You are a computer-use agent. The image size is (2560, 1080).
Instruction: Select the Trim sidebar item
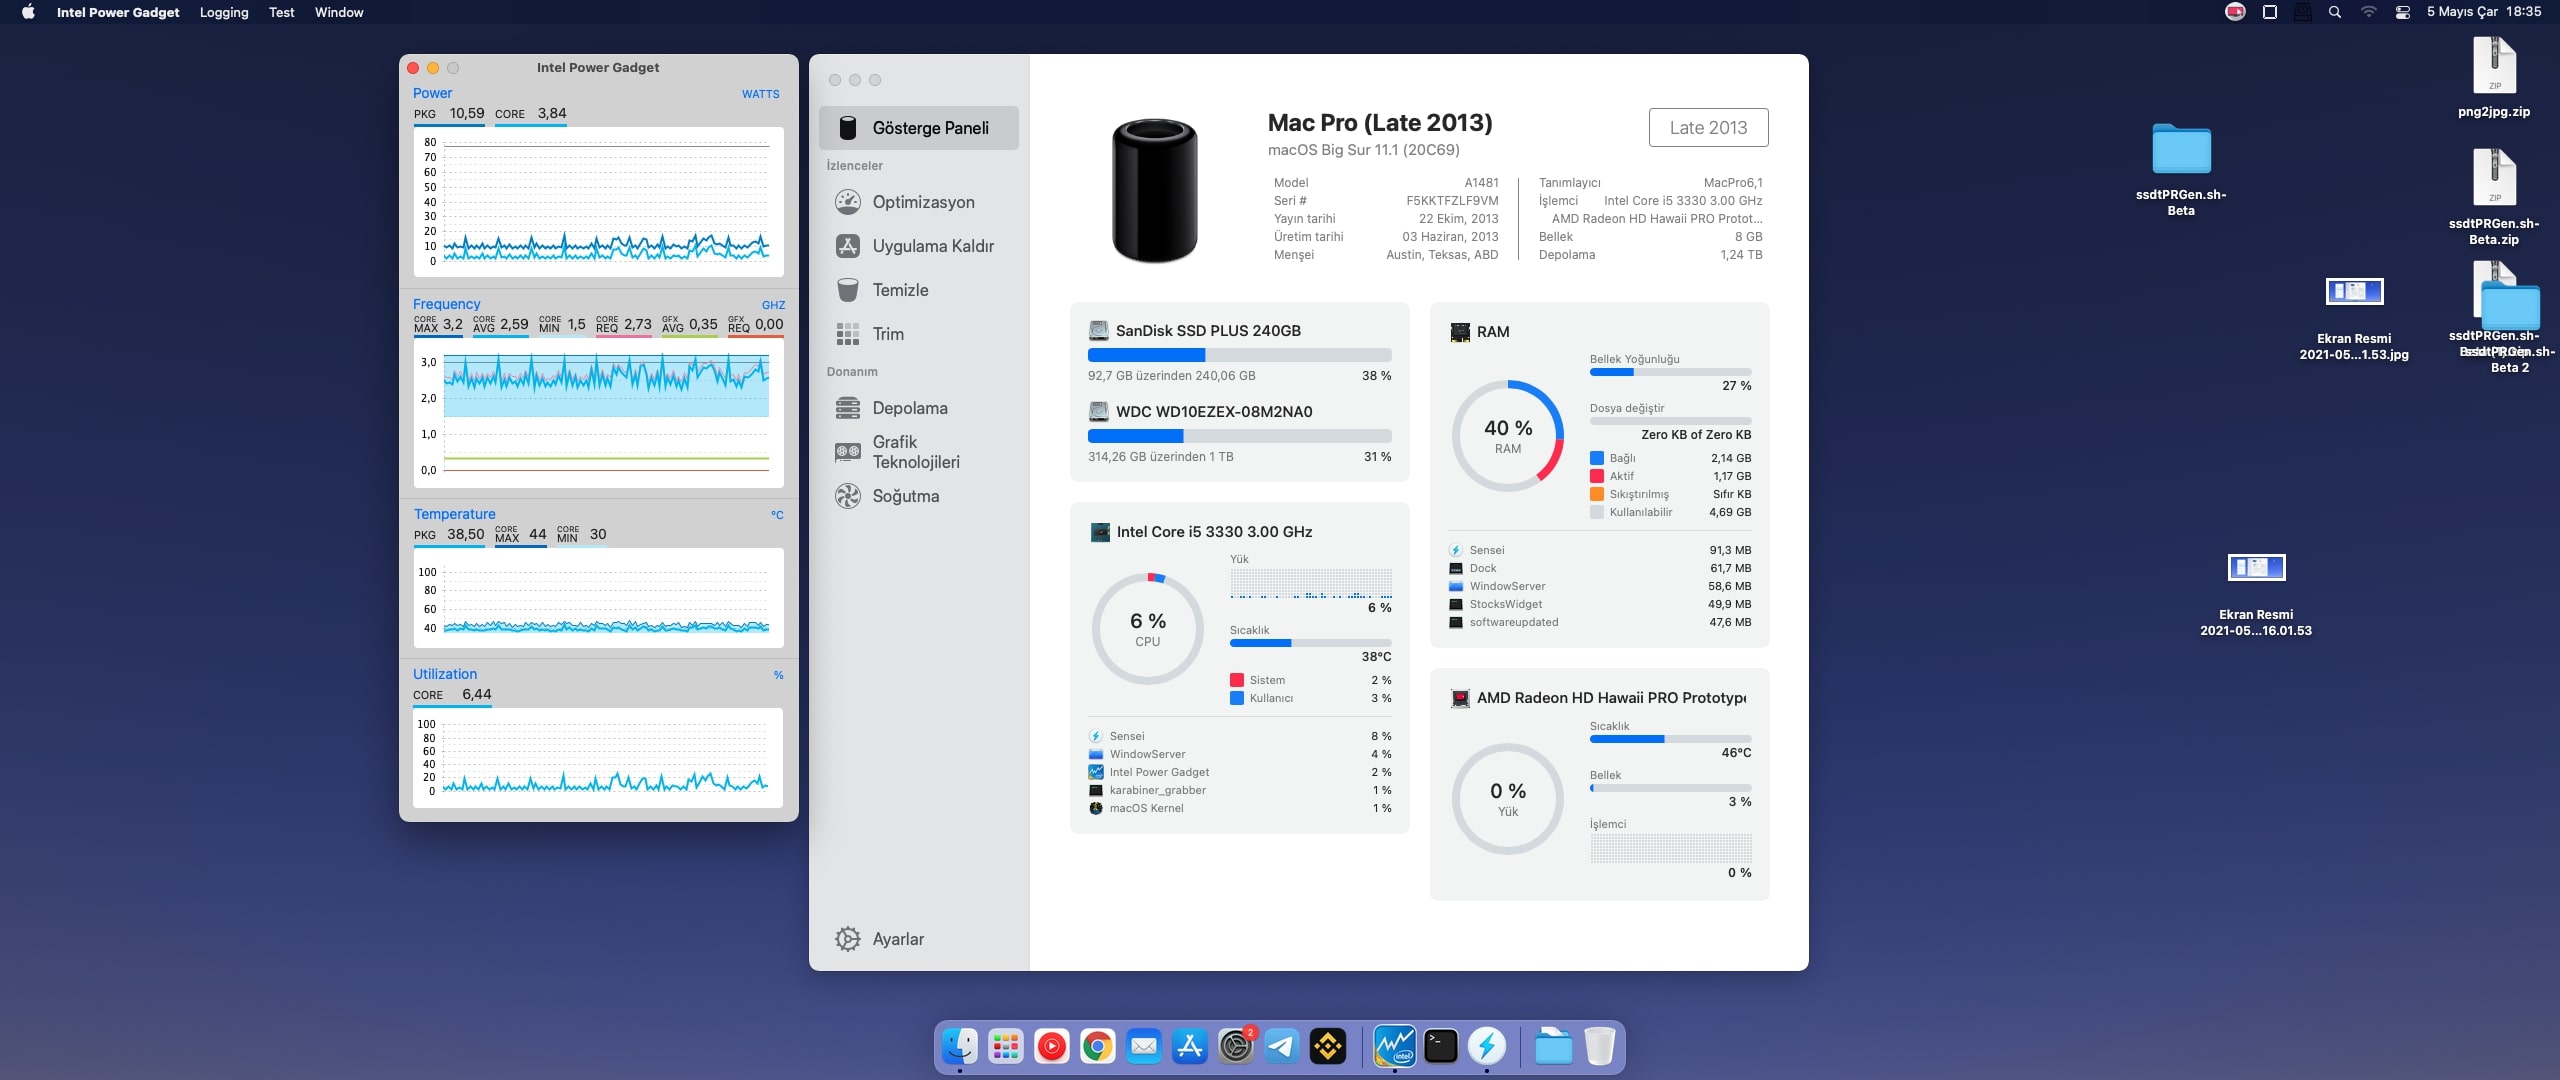tap(887, 334)
